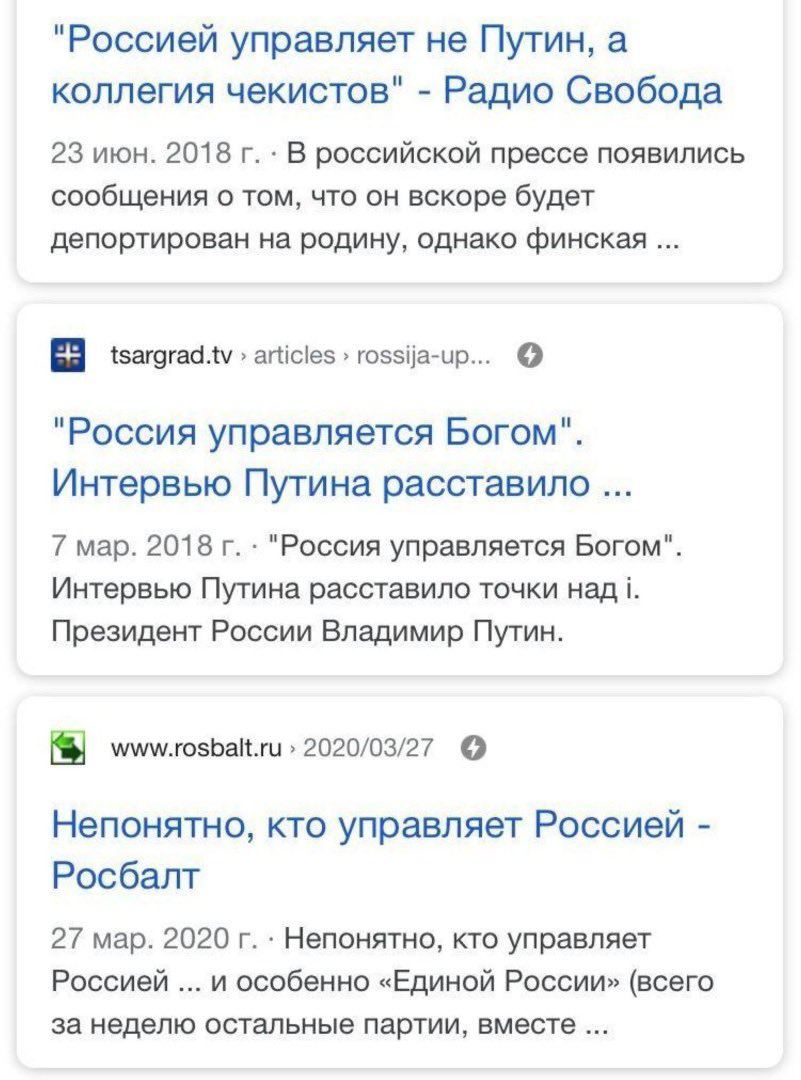Select the "2020/03/27" breadcrumb path
This screenshot has height=1080, width=801.
[367, 747]
